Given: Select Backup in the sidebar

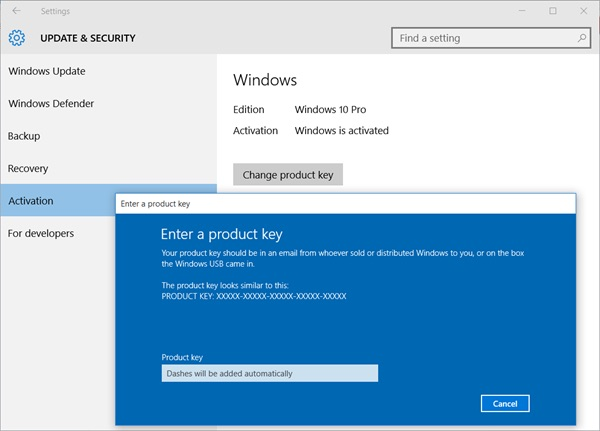Looking at the screenshot, I should 24,136.
